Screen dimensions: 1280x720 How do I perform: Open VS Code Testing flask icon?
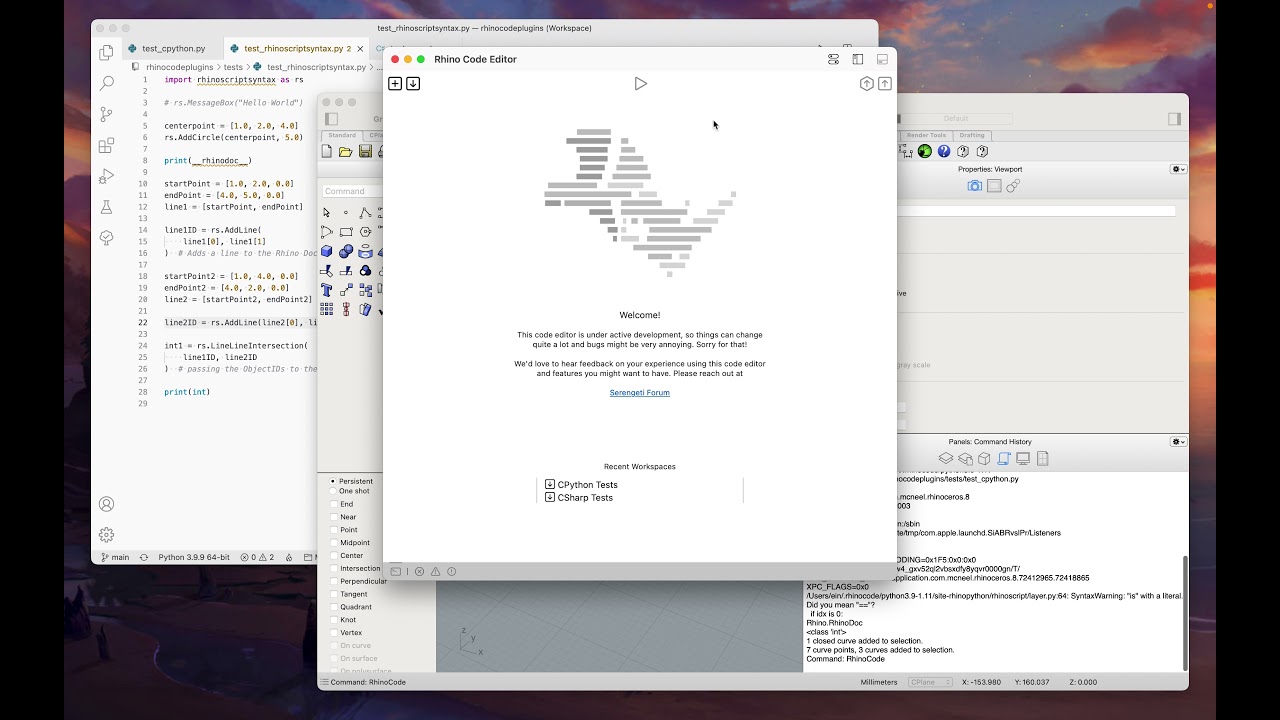pyautogui.click(x=107, y=208)
